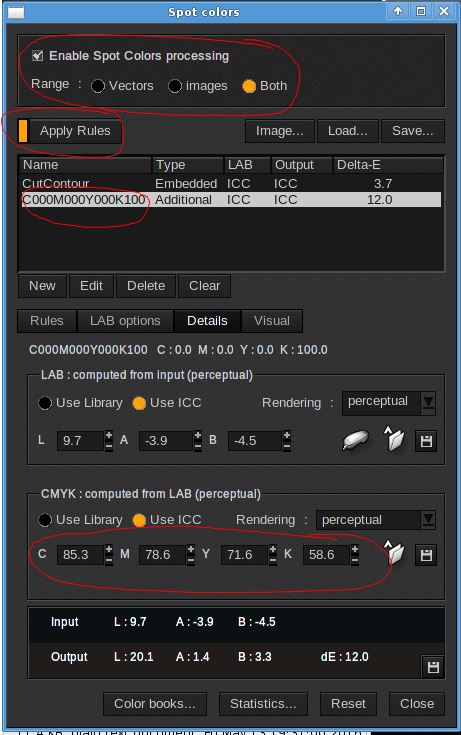The width and height of the screenshot is (461, 735).
Task: Click the orange Apply Rules indicator
Action: click(23, 131)
